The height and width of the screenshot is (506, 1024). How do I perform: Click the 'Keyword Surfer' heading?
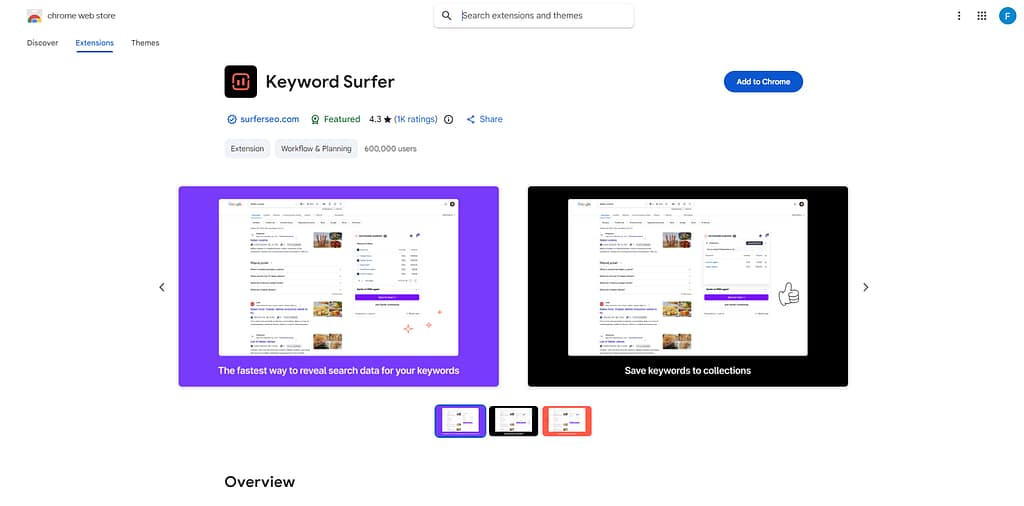tap(330, 82)
